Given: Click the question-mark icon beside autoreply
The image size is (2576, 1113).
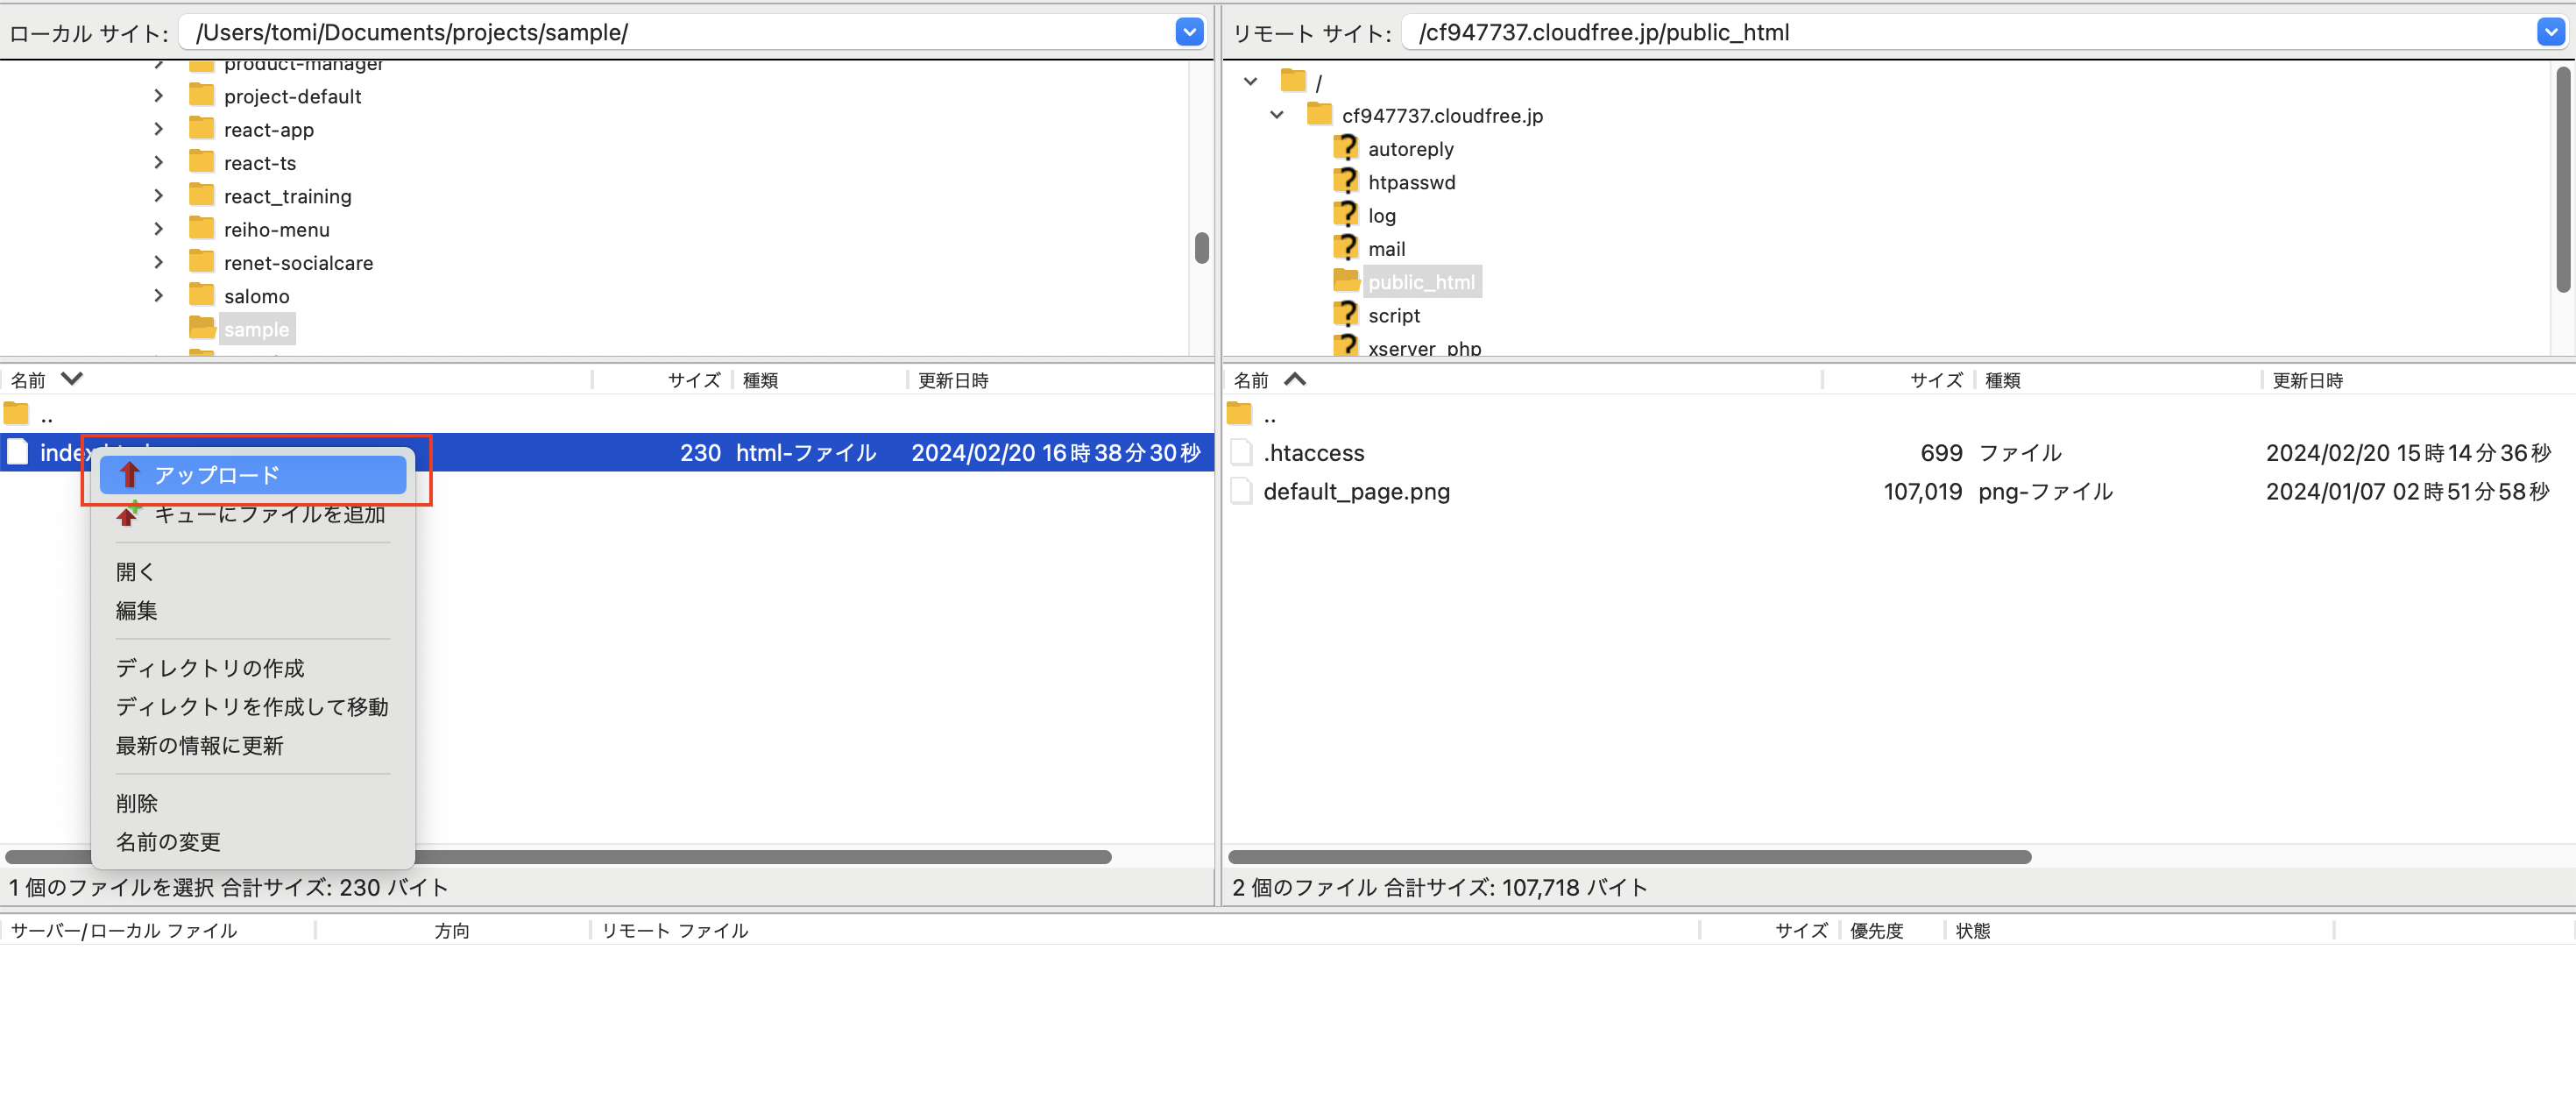Looking at the screenshot, I should pyautogui.click(x=1346, y=149).
